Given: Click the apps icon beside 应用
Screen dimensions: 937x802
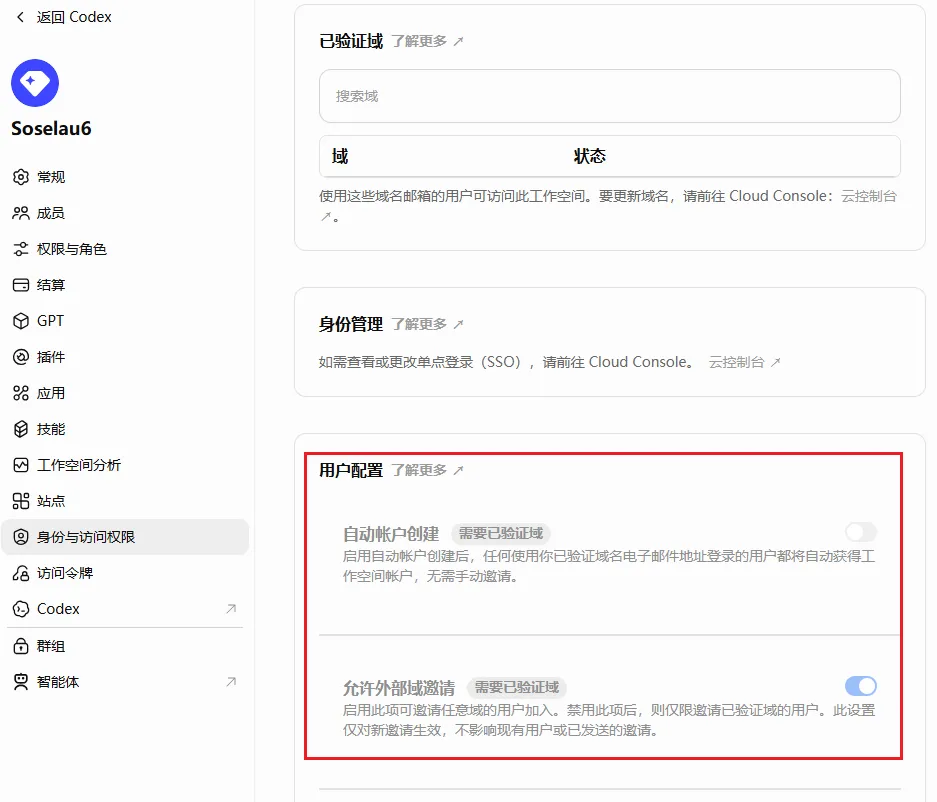Looking at the screenshot, I should click(x=21, y=393).
